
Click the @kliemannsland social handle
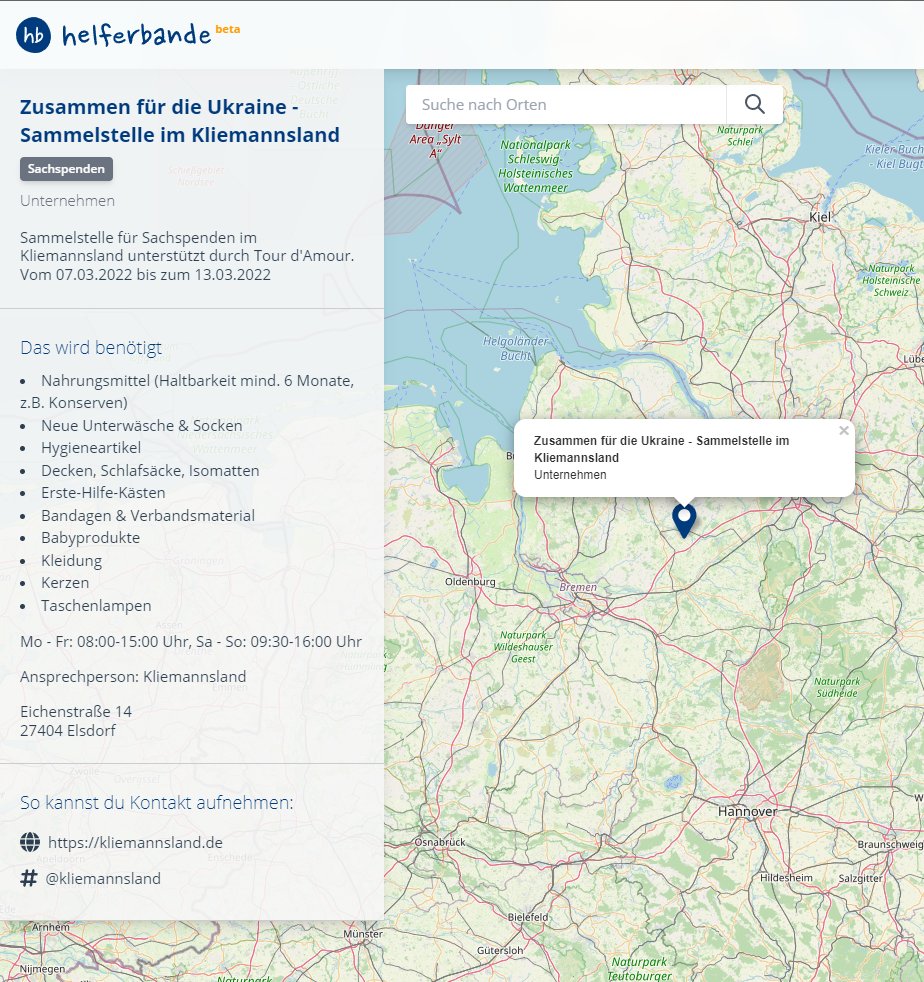click(101, 879)
